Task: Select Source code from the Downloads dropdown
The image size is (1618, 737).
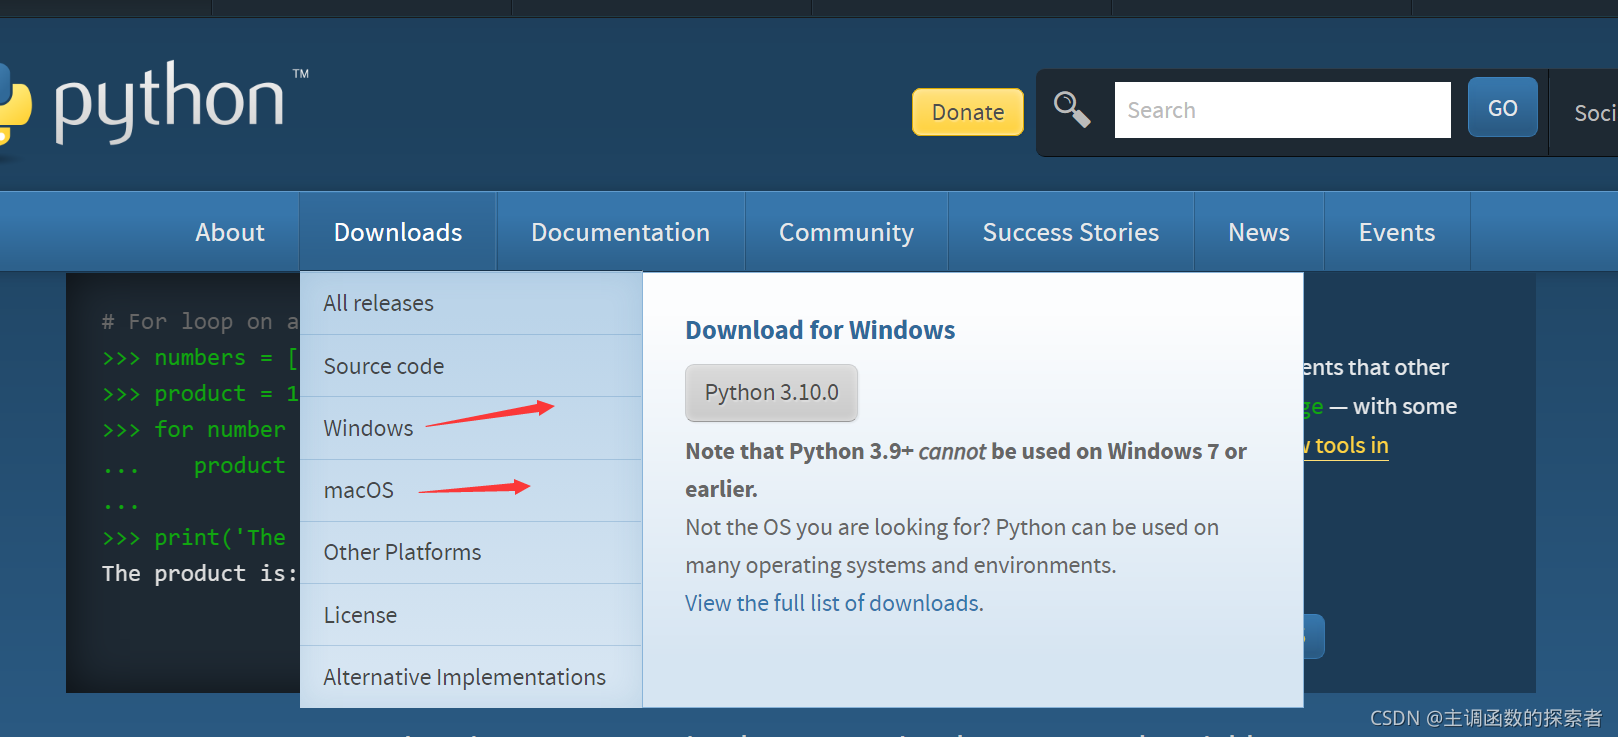Action: (x=471, y=366)
